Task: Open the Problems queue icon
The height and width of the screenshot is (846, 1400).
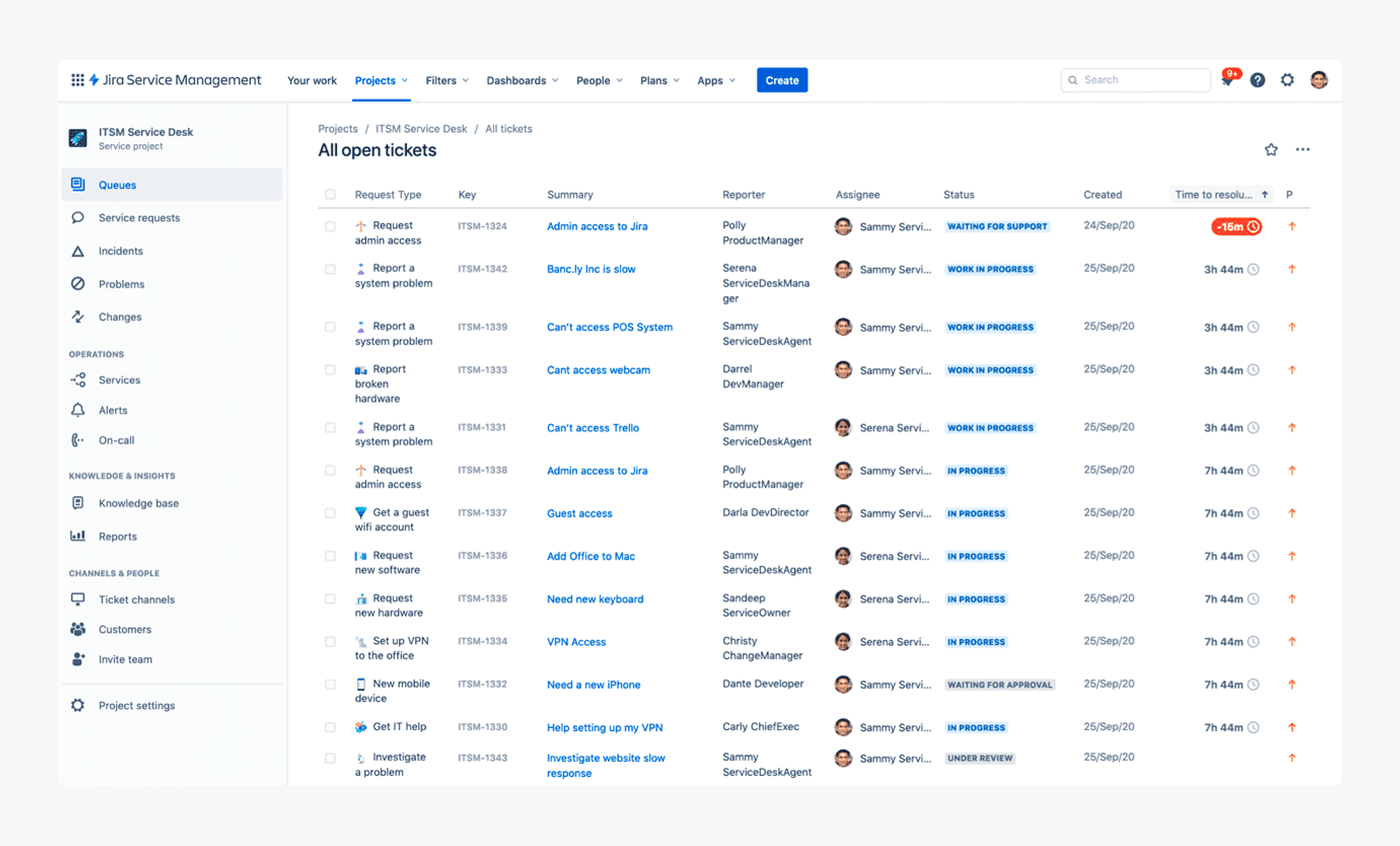Action: click(79, 284)
